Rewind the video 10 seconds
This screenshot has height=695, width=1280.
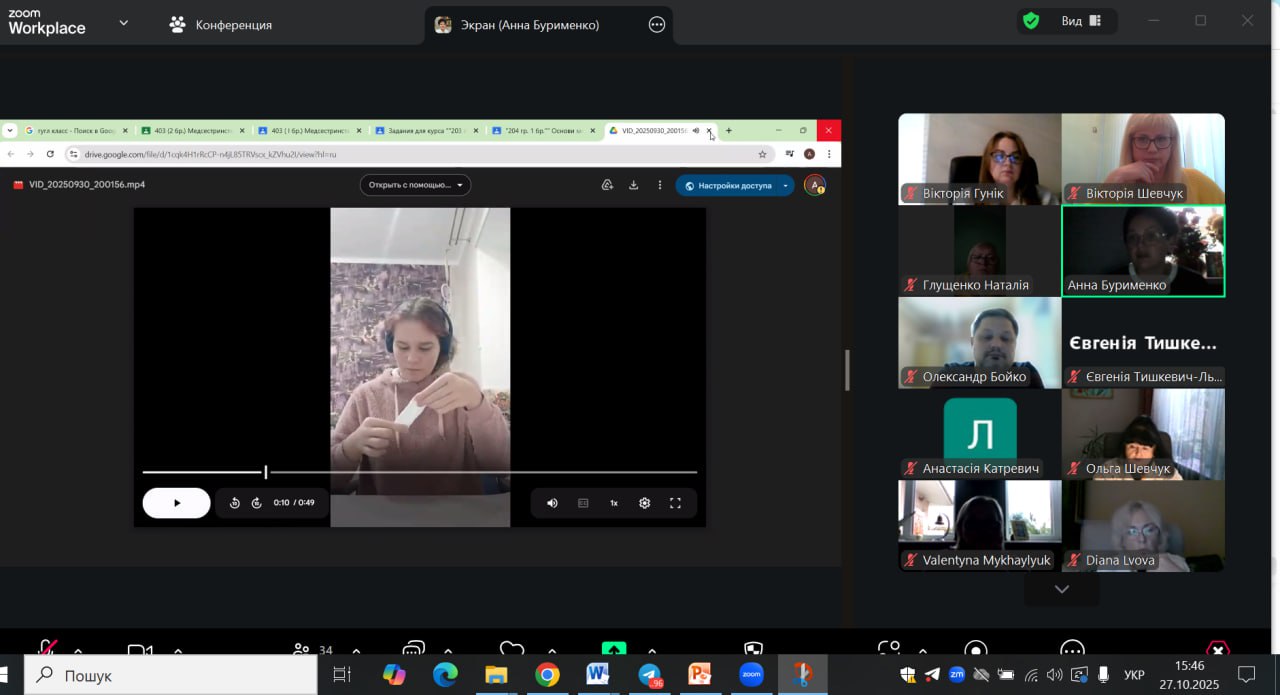[235, 503]
